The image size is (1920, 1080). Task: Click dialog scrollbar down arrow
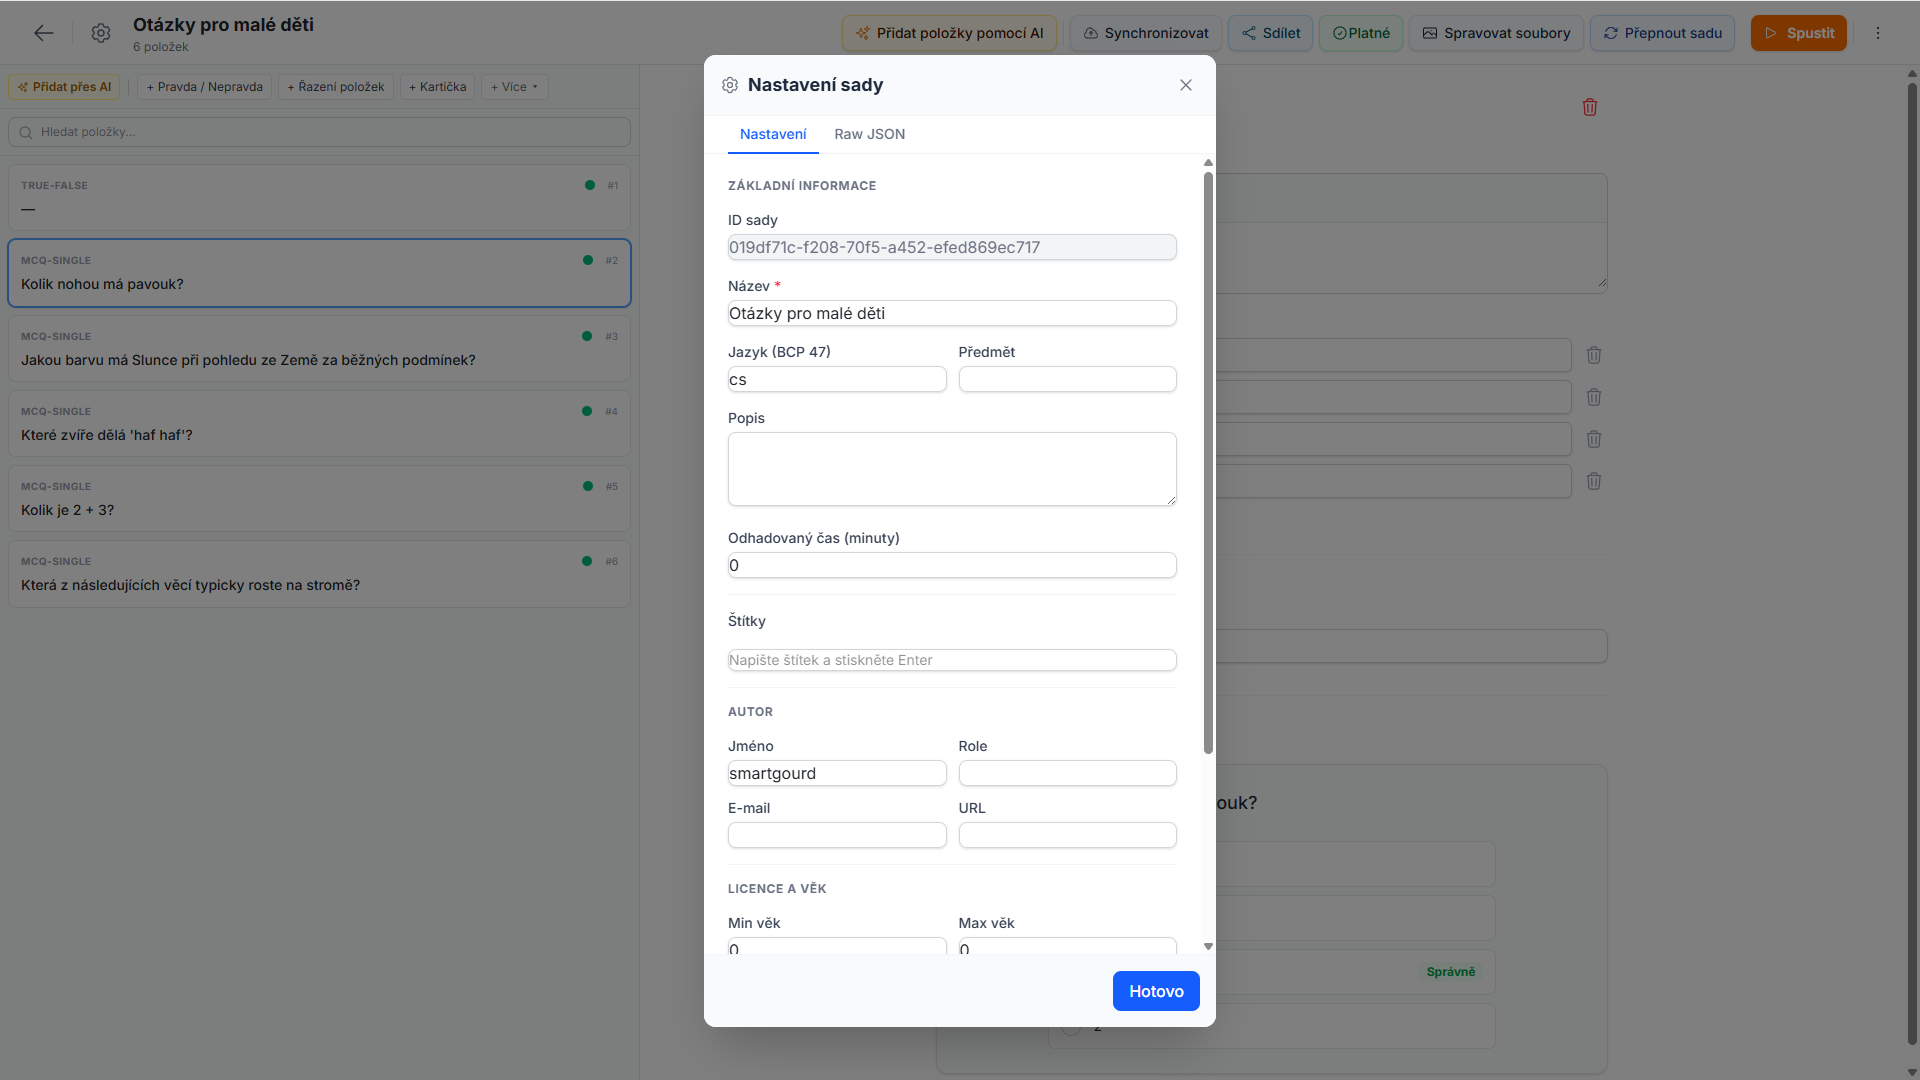[x=1208, y=946]
